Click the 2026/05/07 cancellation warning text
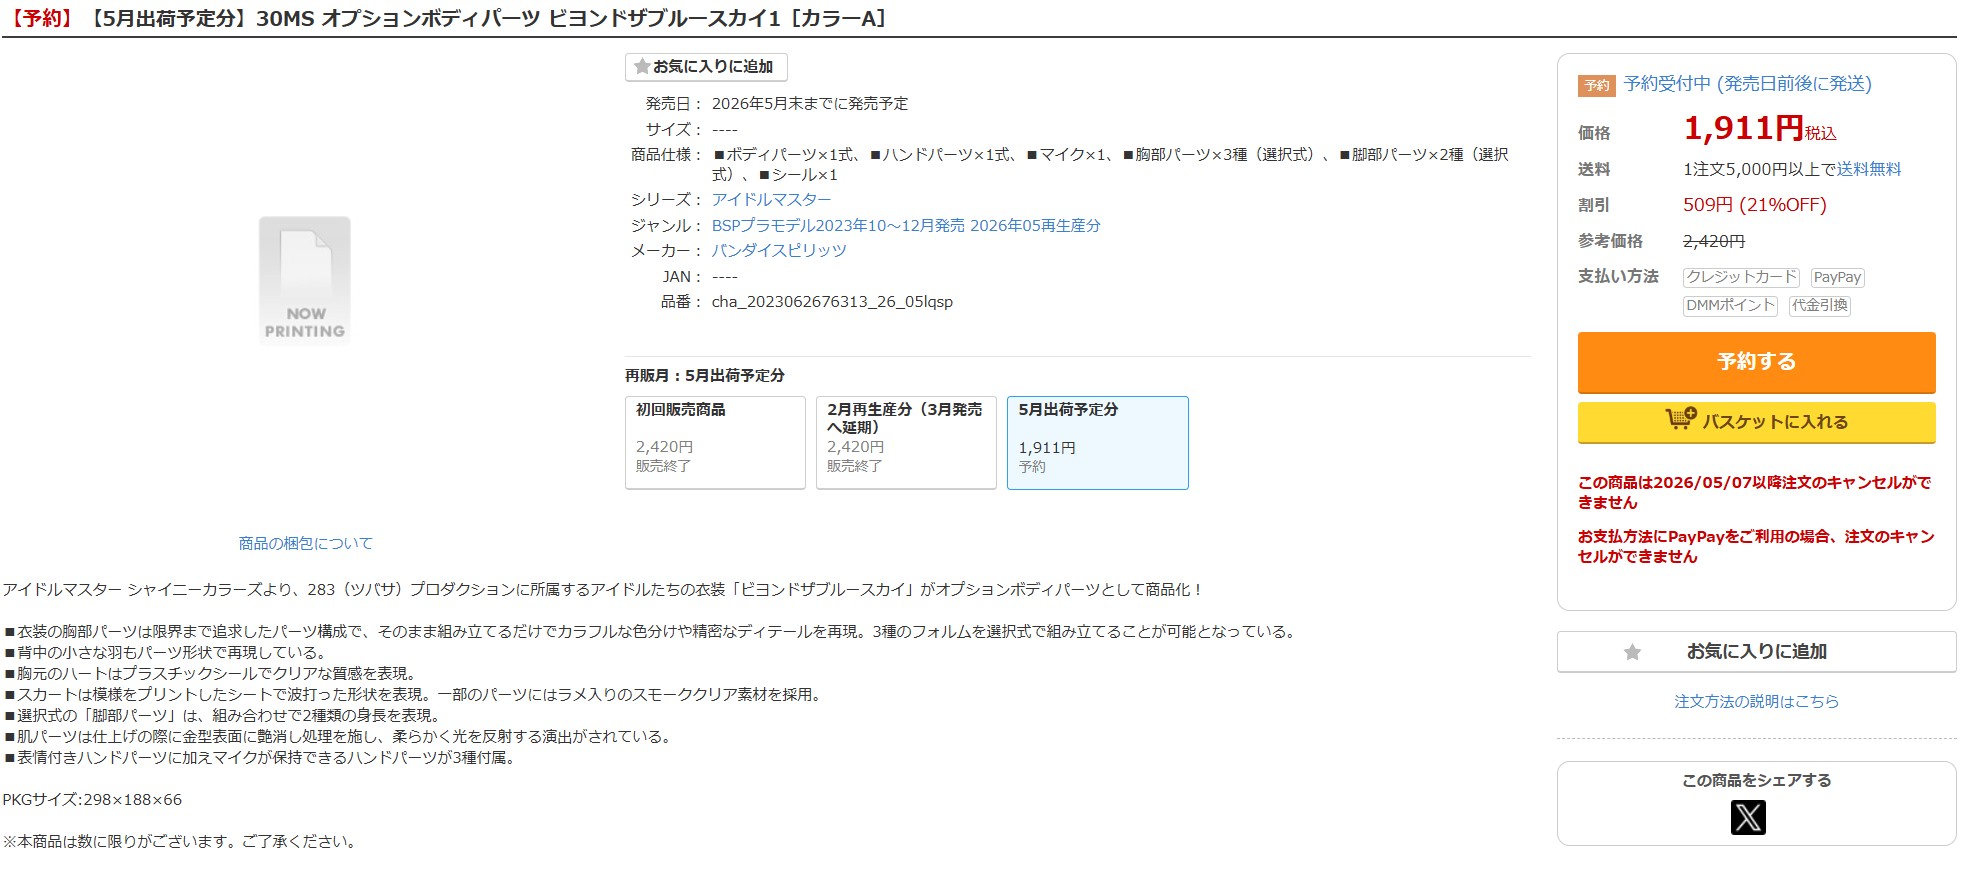Viewport: 1968px width, 872px height. (x=1754, y=492)
